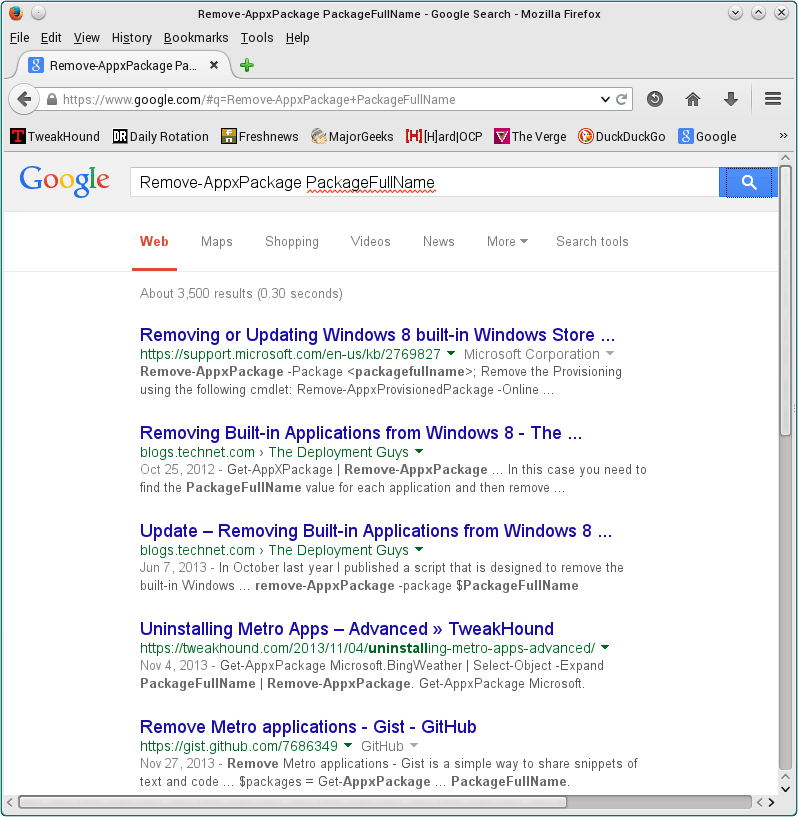This screenshot has height=817, width=798.
Task: Open a new tab with the green plus
Action: 247,65
